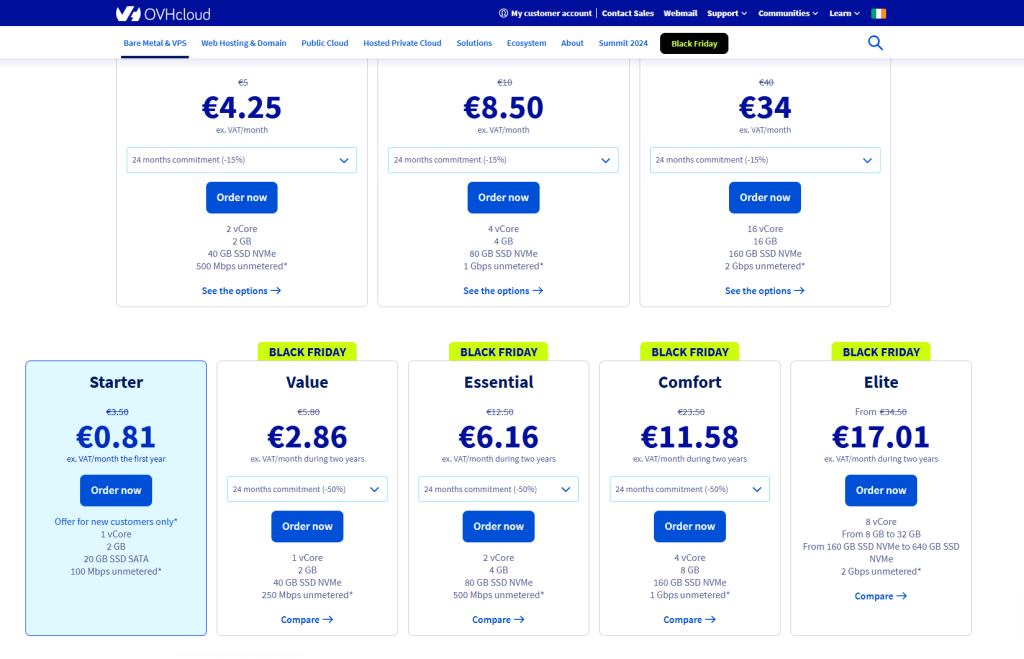1024x659 pixels.
Task: Expand the Communities dropdown menu
Action: tap(788, 13)
